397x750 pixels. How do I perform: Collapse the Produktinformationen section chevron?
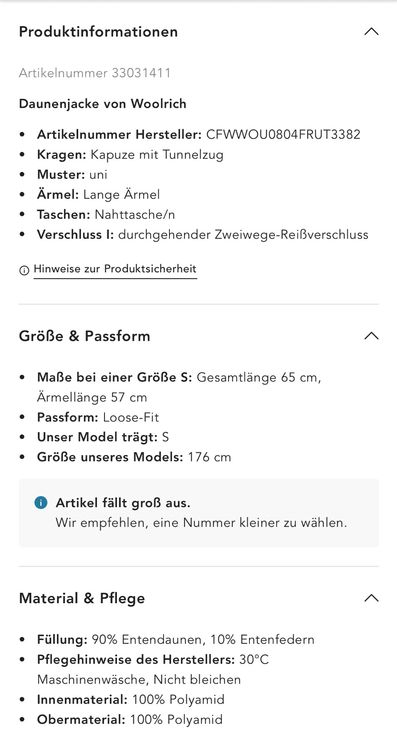point(371,32)
